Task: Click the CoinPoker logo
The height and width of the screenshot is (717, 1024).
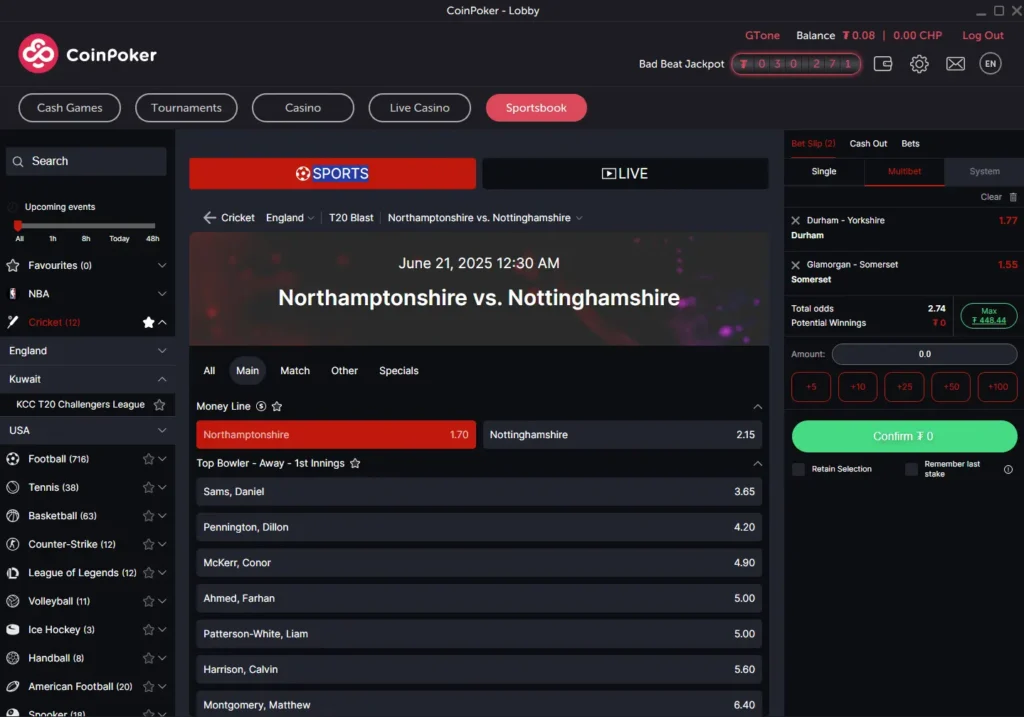Action: (x=88, y=54)
